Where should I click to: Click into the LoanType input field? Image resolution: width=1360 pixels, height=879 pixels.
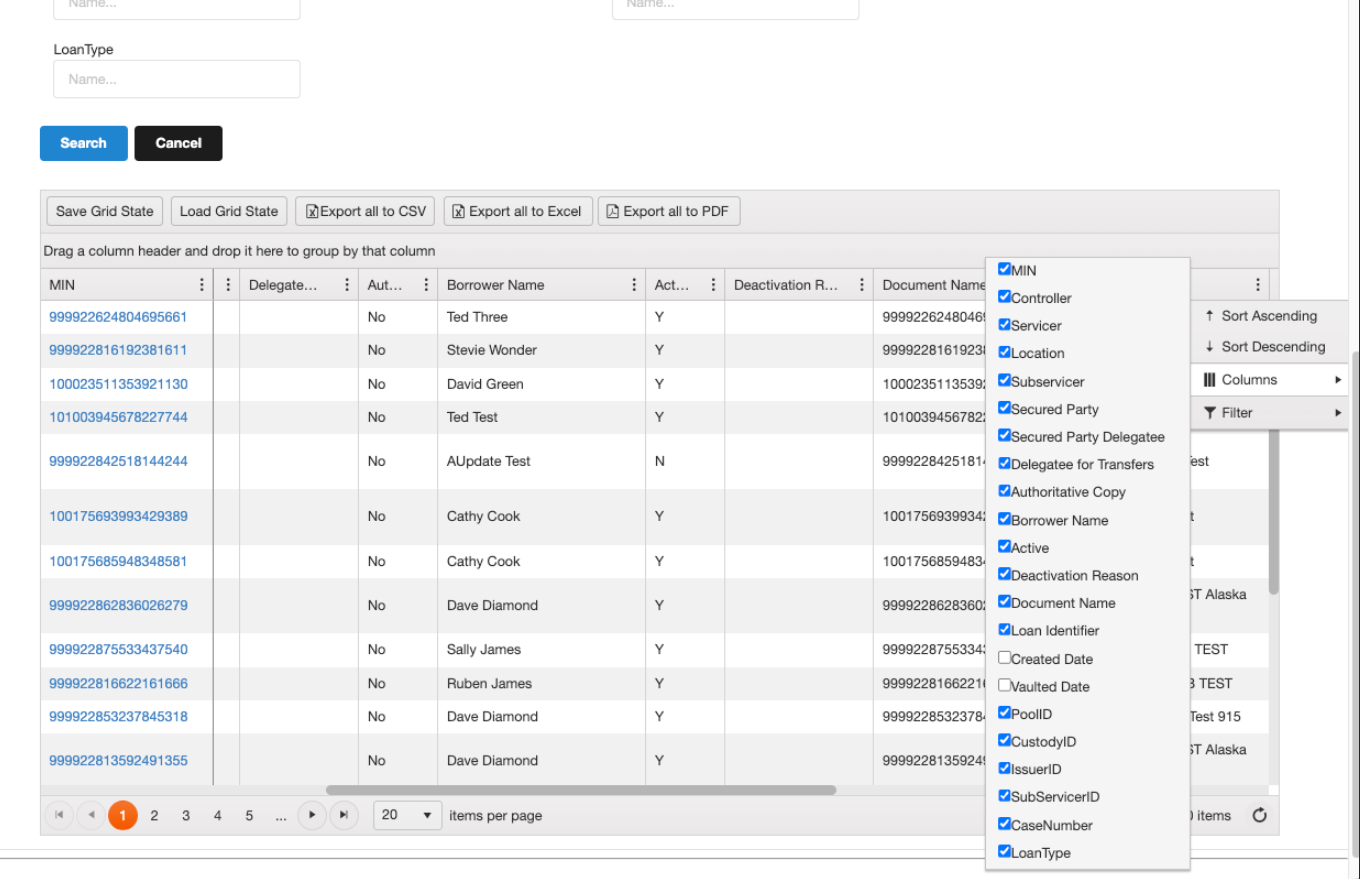pyautogui.click(x=177, y=79)
